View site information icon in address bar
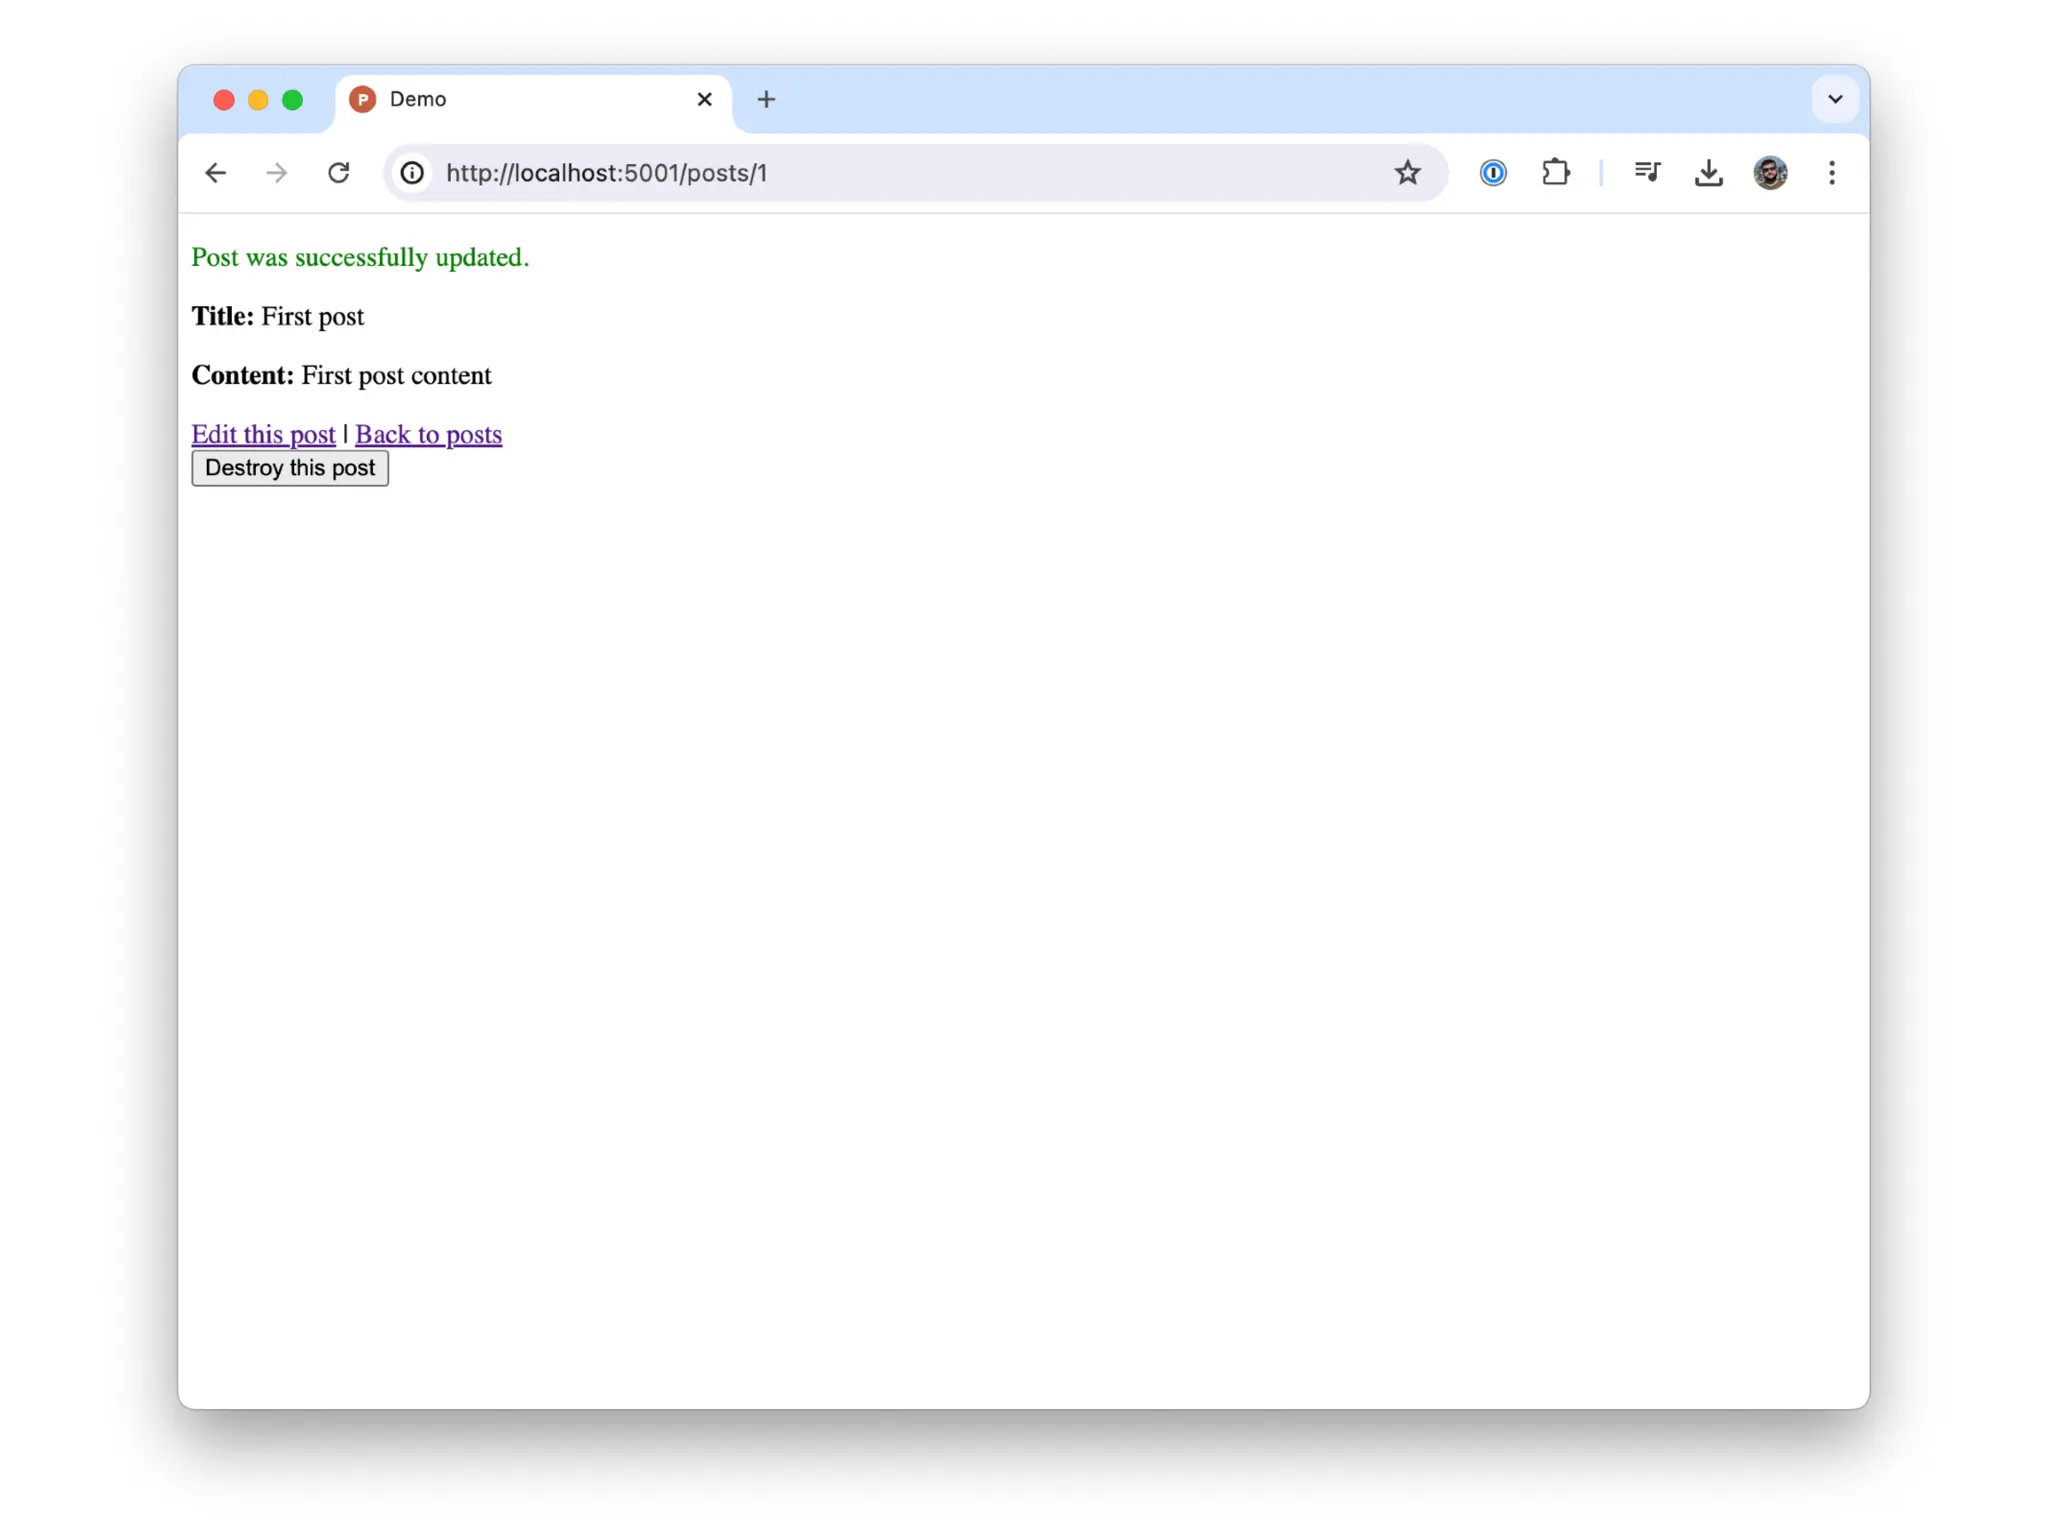2048x1536 pixels. click(412, 173)
